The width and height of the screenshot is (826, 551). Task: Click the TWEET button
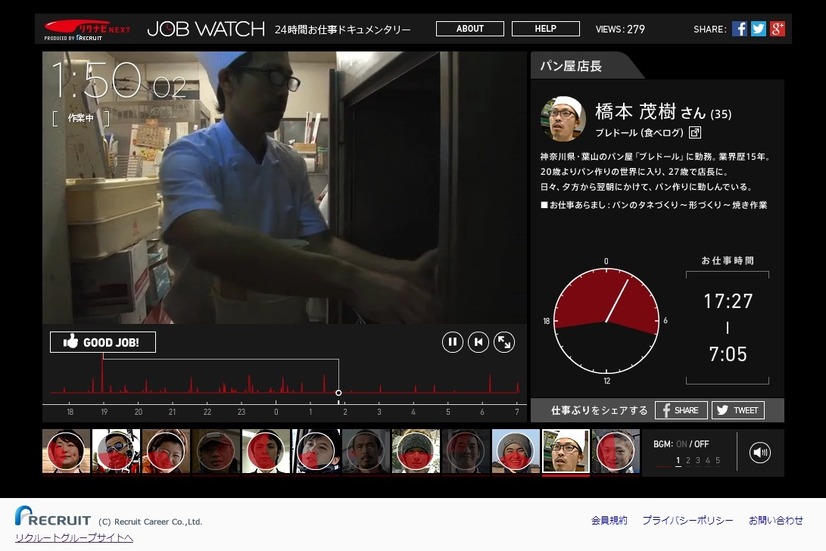pyautogui.click(x=738, y=410)
